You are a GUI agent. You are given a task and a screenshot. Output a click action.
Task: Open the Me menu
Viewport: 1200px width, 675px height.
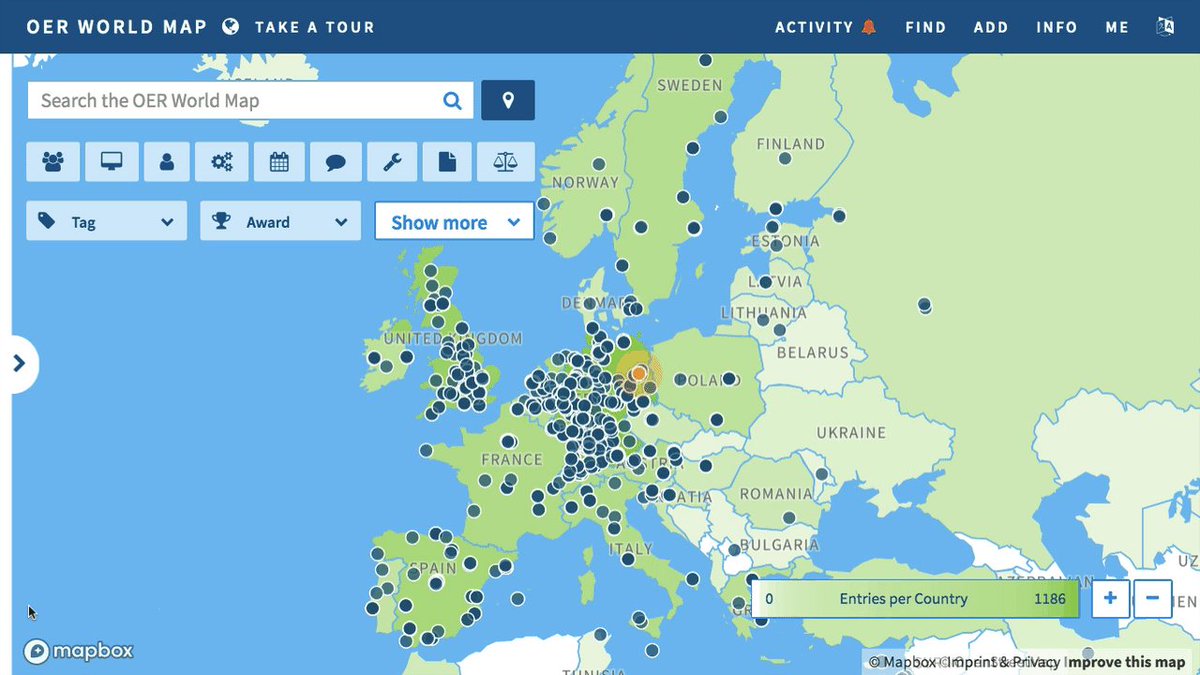coord(1117,27)
